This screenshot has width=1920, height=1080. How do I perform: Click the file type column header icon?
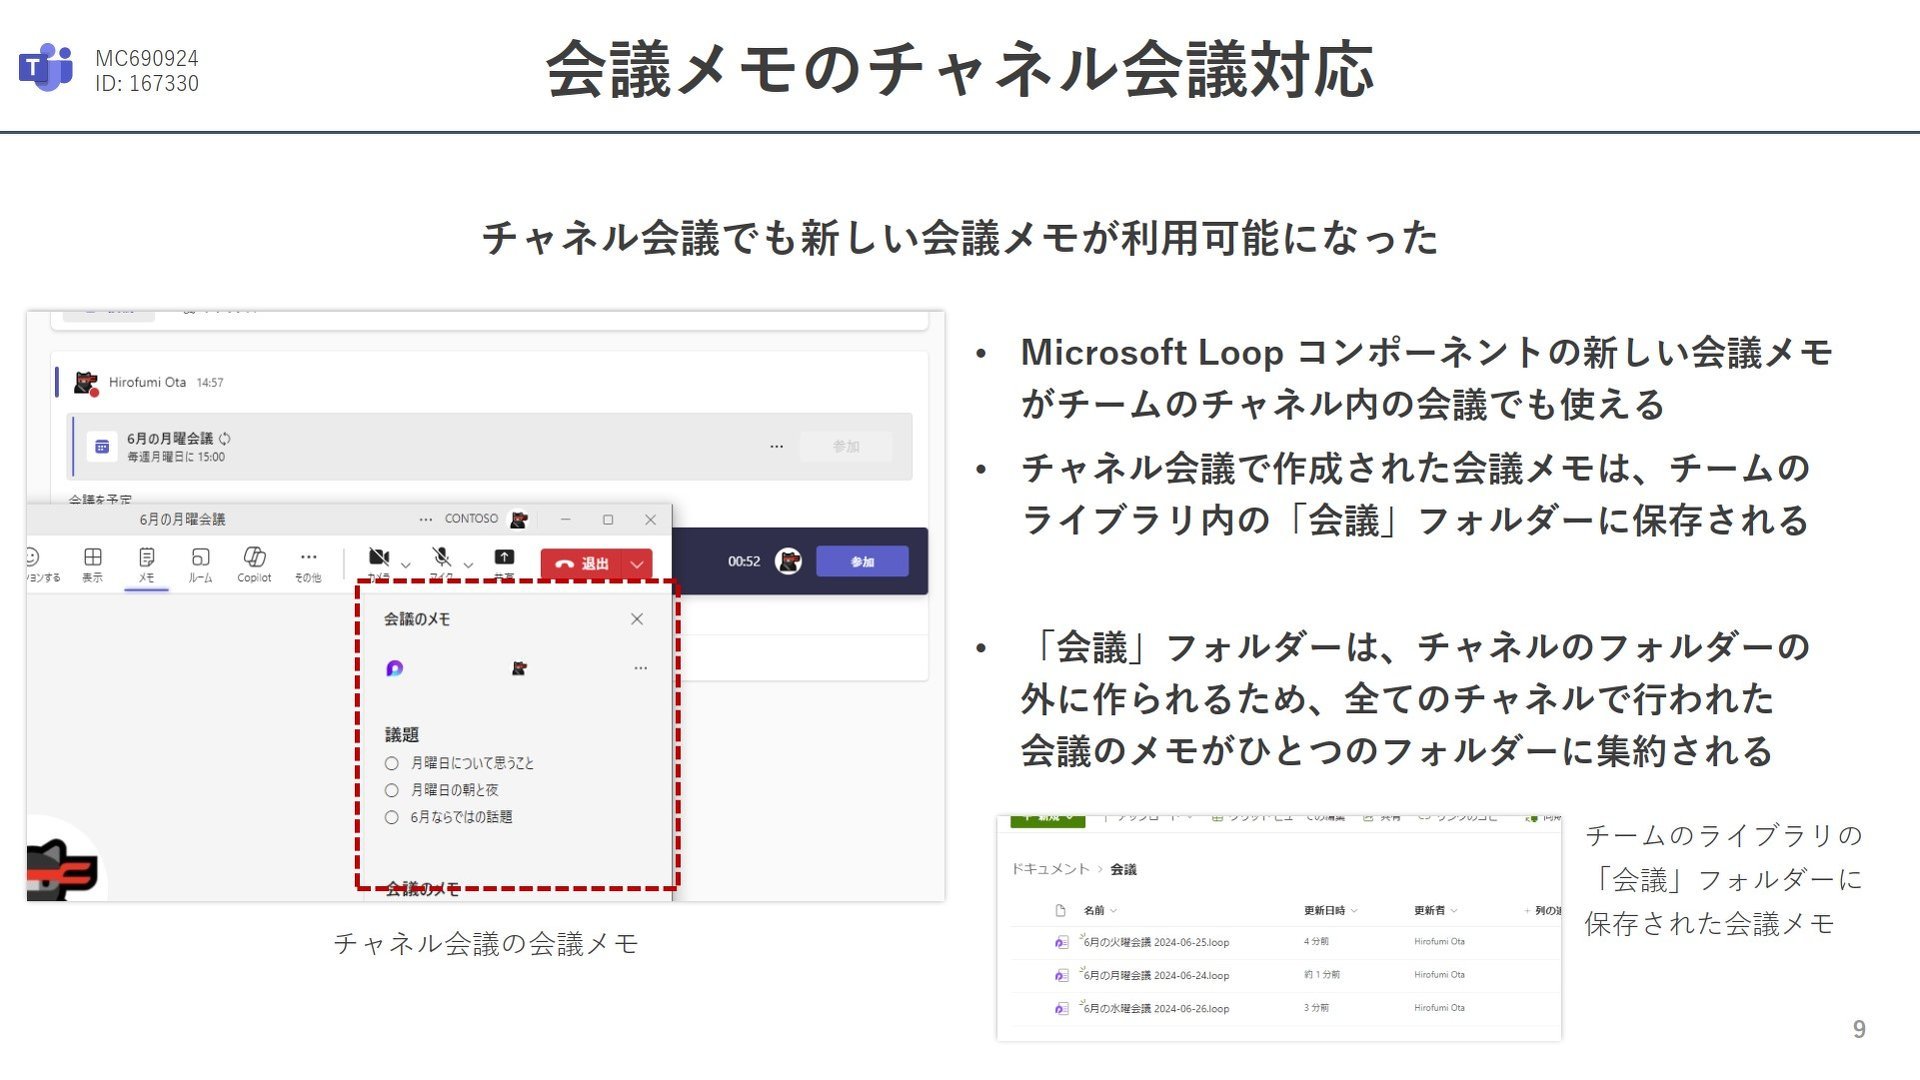point(1061,910)
